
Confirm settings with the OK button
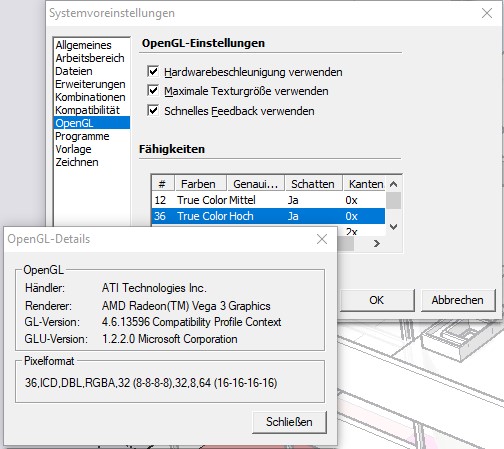pos(377,300)
